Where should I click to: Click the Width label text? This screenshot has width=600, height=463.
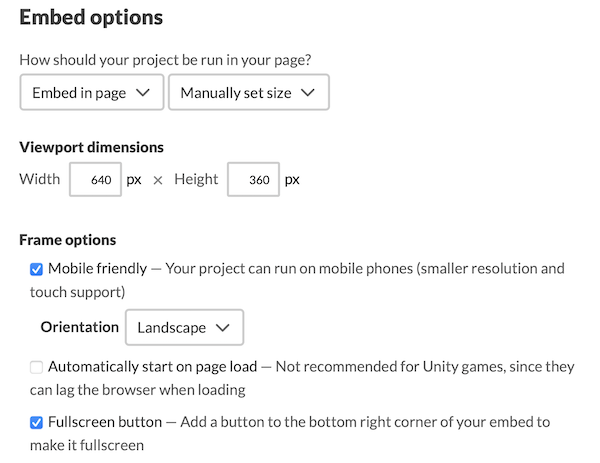point(40,180)
